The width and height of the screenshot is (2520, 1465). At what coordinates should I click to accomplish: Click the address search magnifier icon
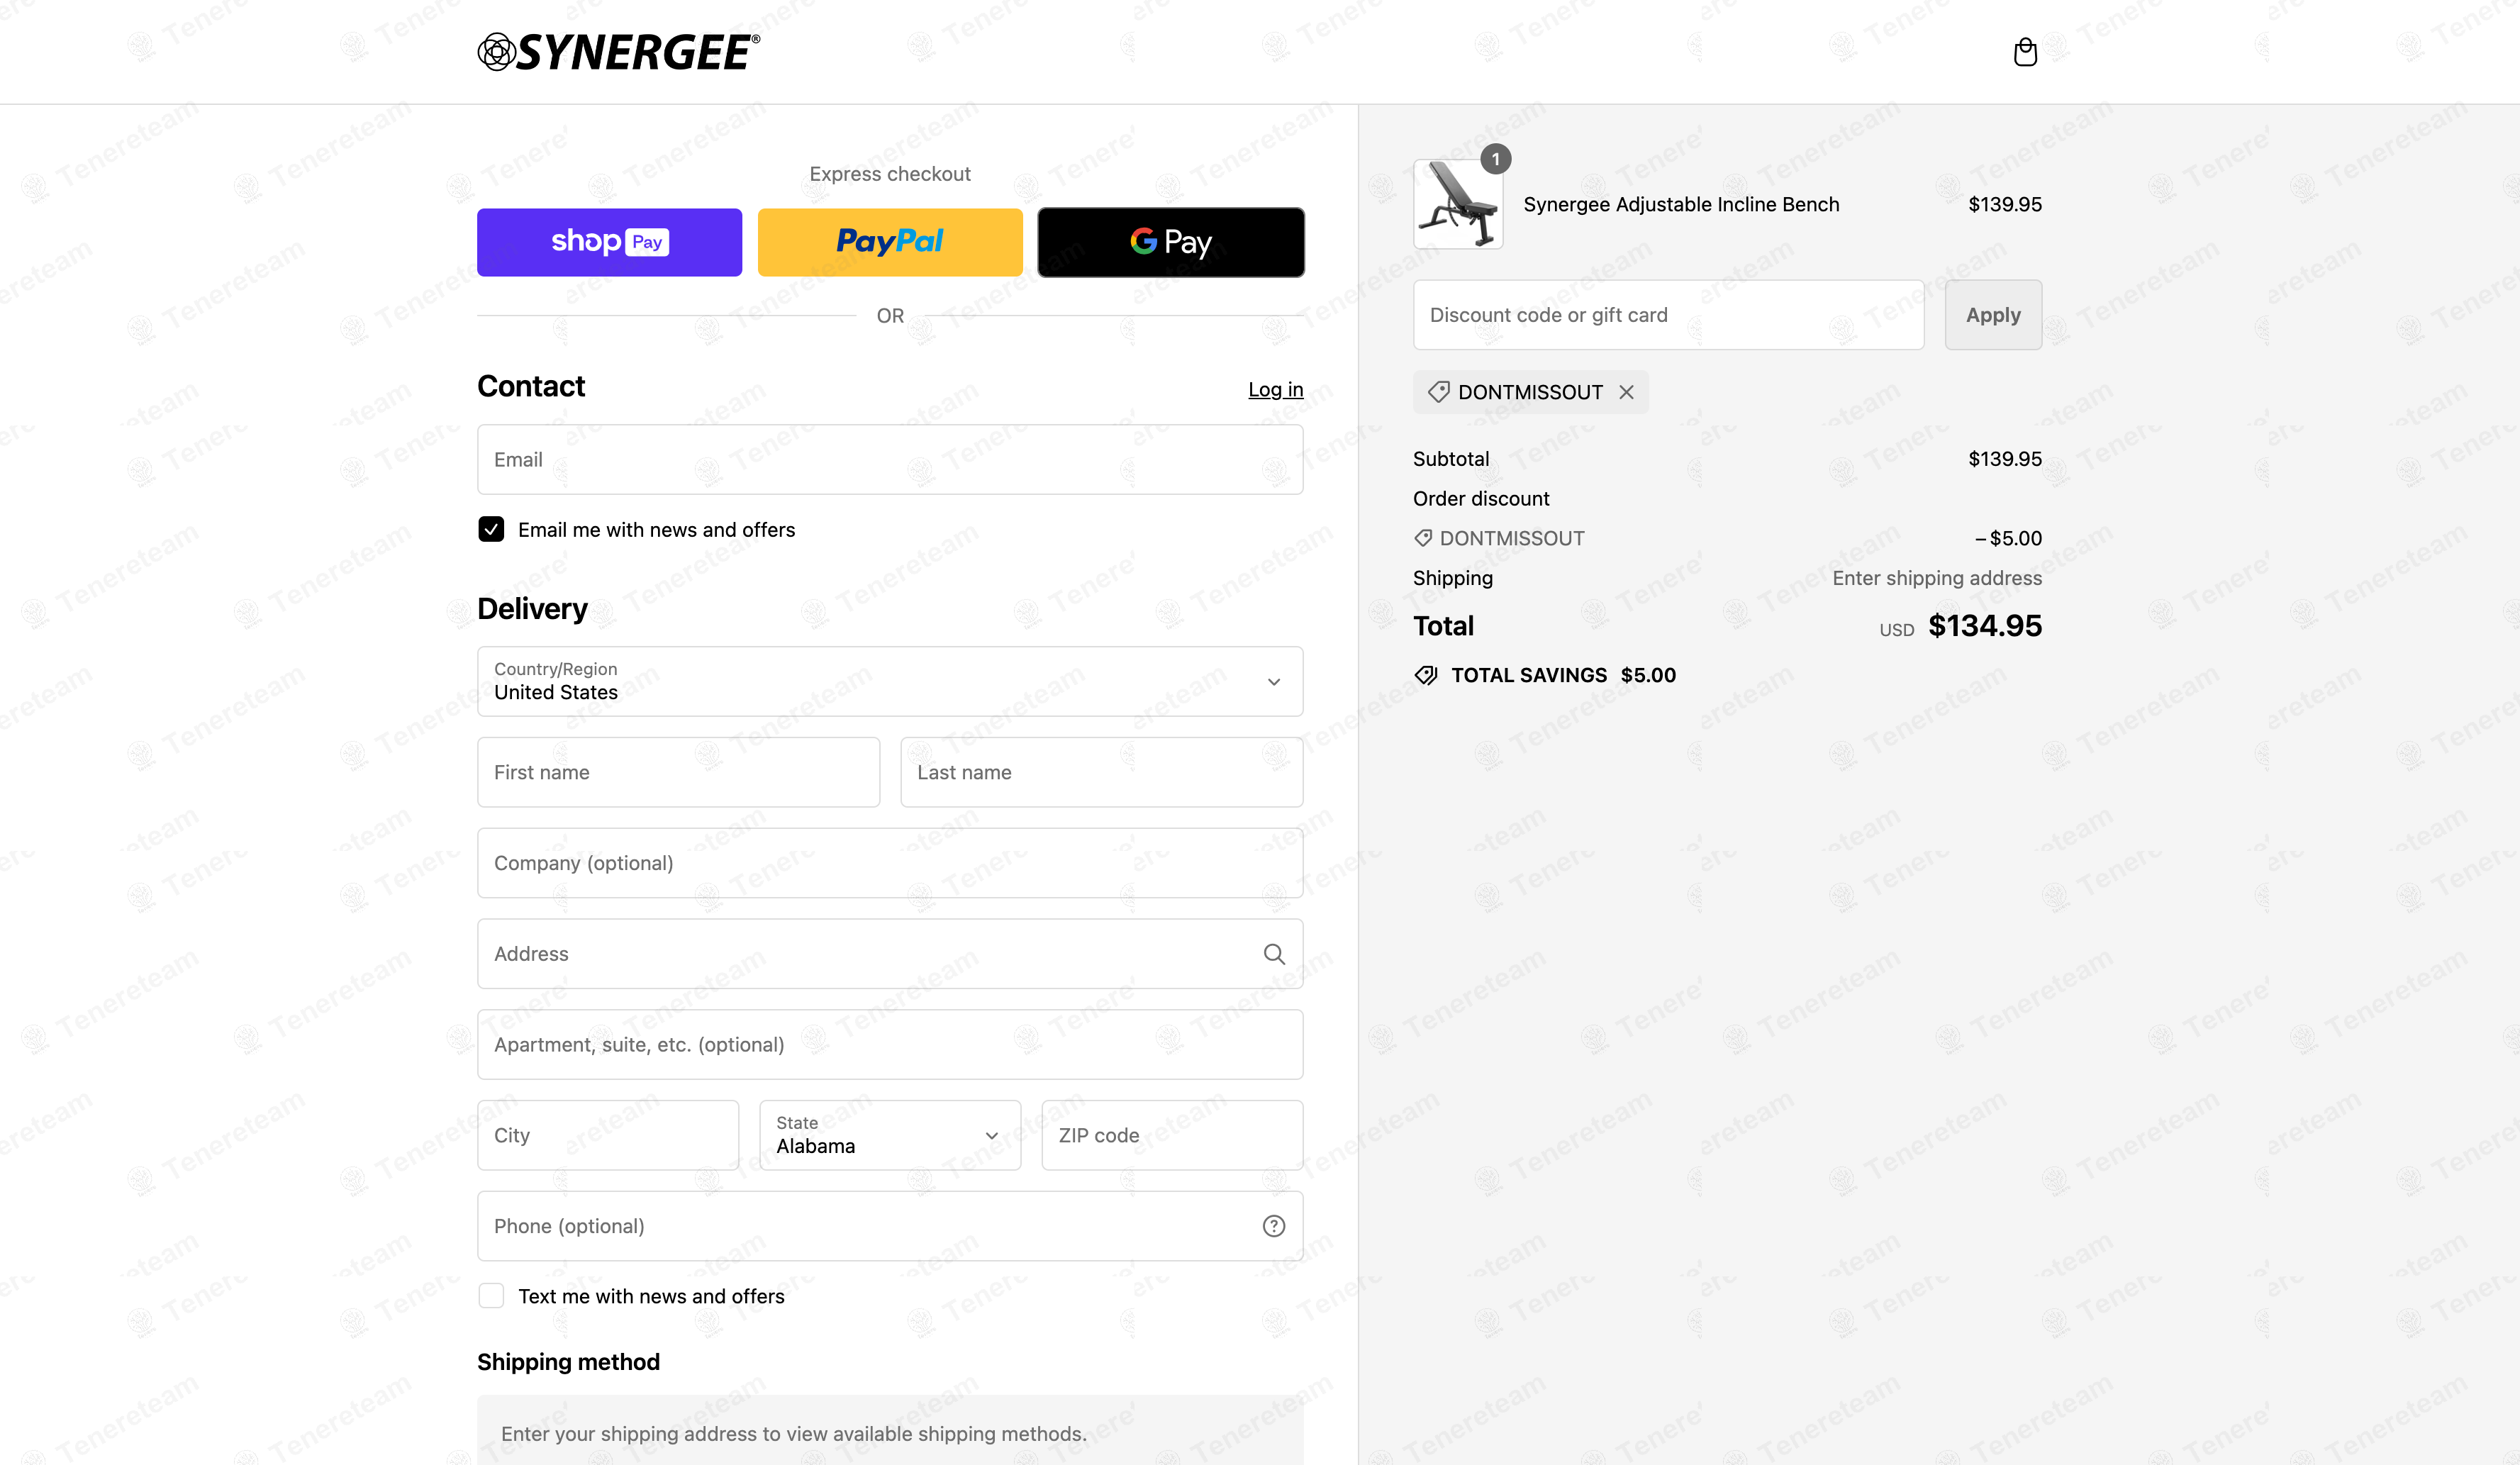tap(1274, 954)
